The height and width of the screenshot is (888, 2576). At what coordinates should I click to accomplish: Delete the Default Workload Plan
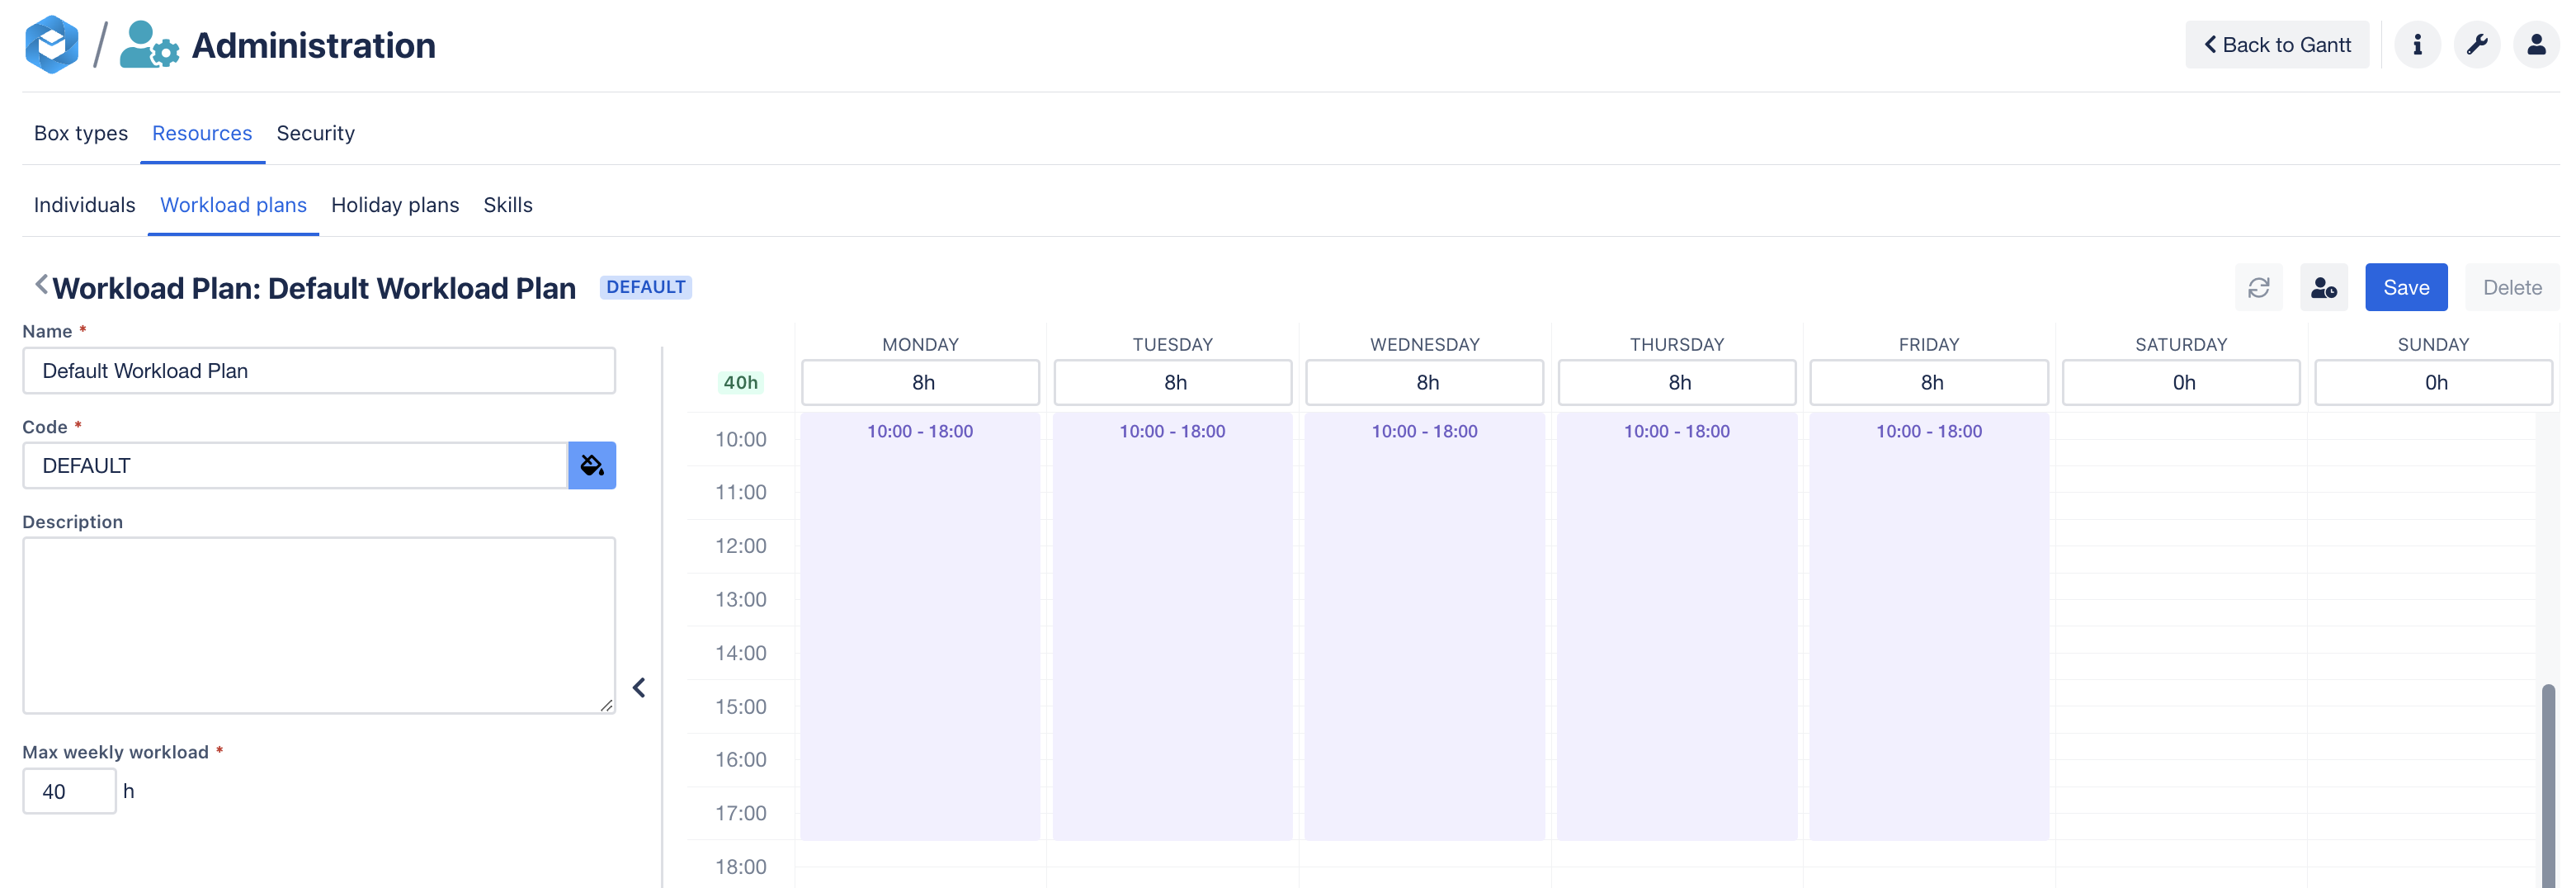[2510, 287]
